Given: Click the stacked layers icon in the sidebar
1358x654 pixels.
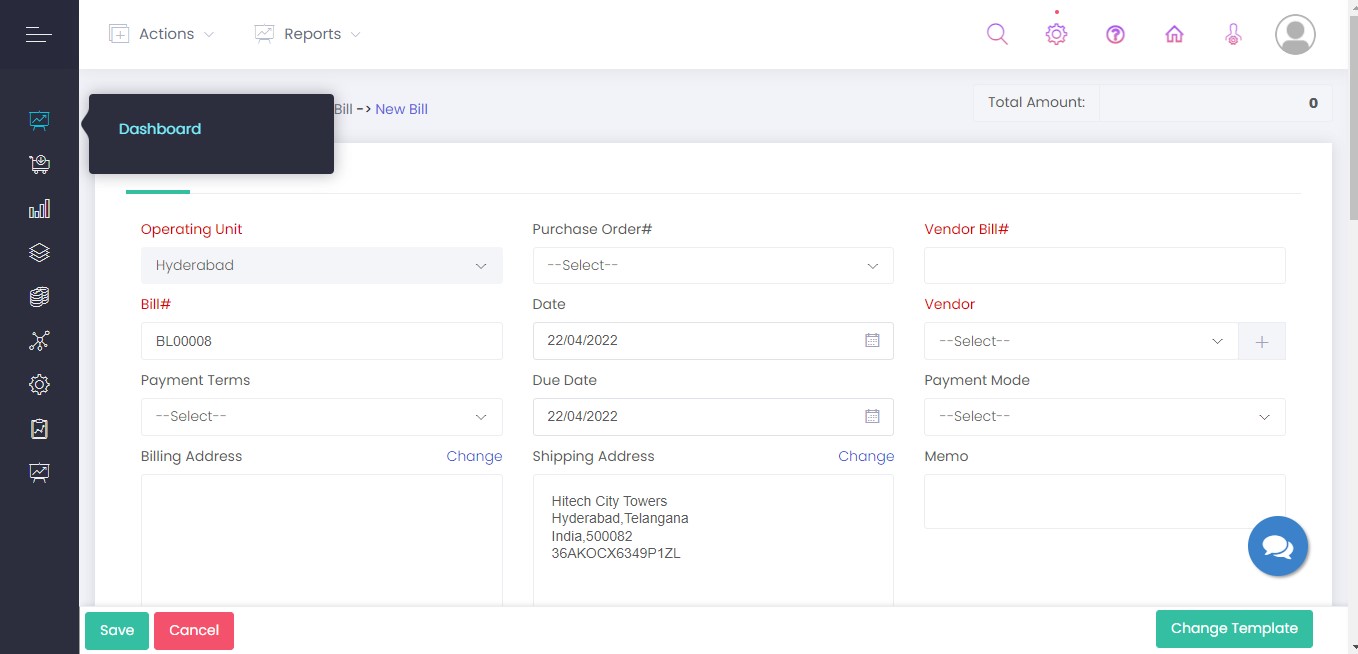Looking at the screenshot, I should pyautogui.click(x=39, y=252).
